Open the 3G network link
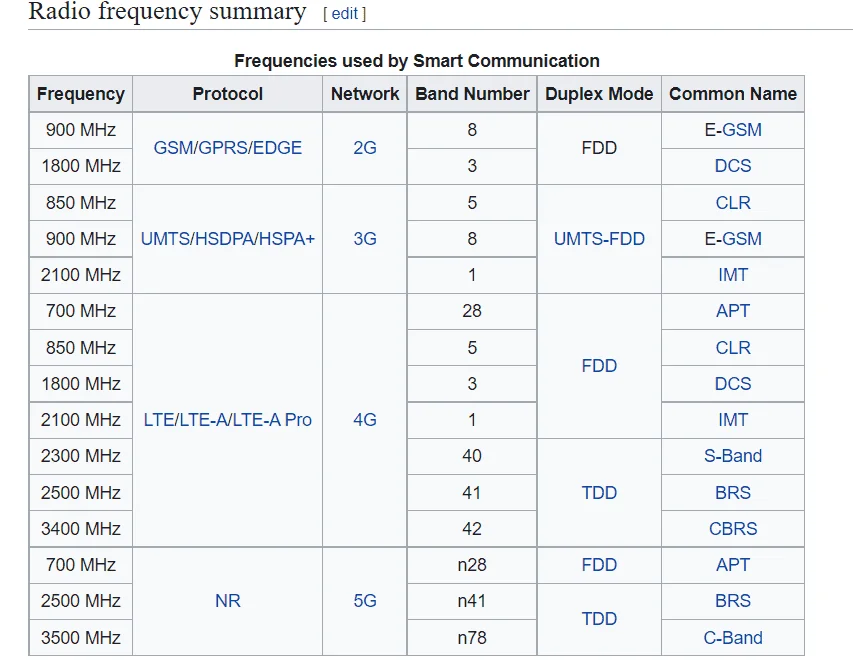Viewport: 853px width, 665px height. [364, 238]
